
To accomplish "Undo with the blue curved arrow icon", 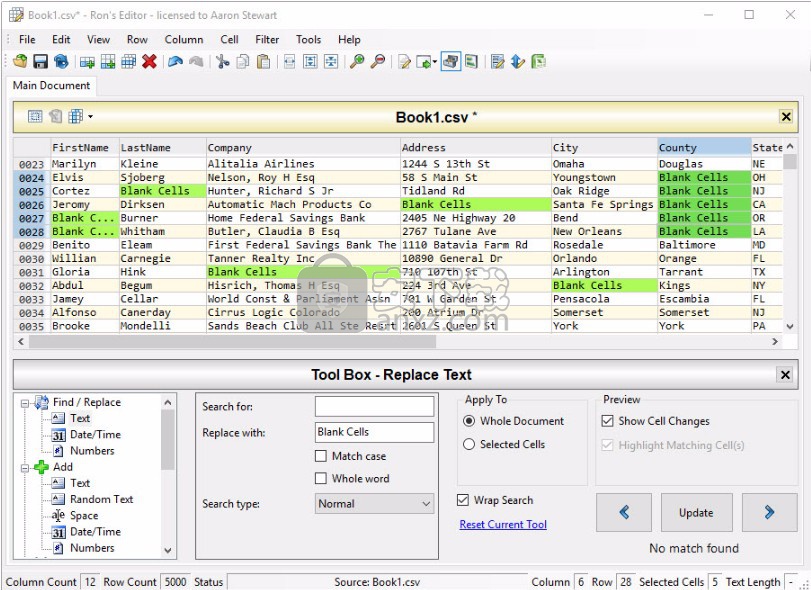I will click(175, 62).
